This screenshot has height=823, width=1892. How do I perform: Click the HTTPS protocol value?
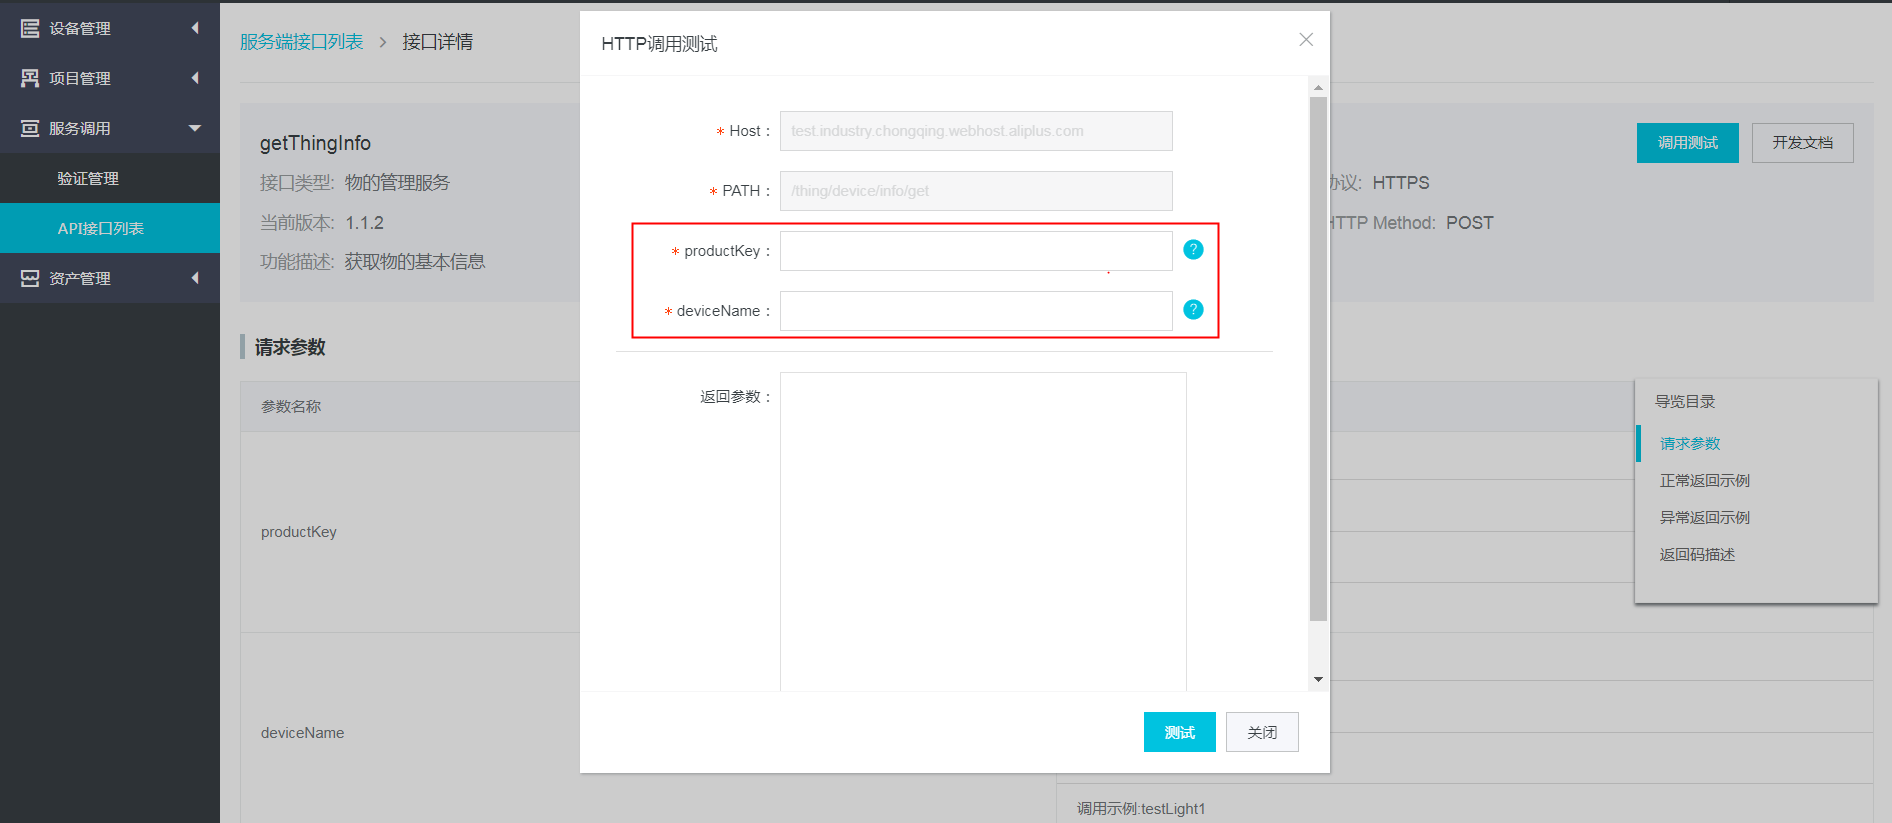click(x=1401, y=183)
